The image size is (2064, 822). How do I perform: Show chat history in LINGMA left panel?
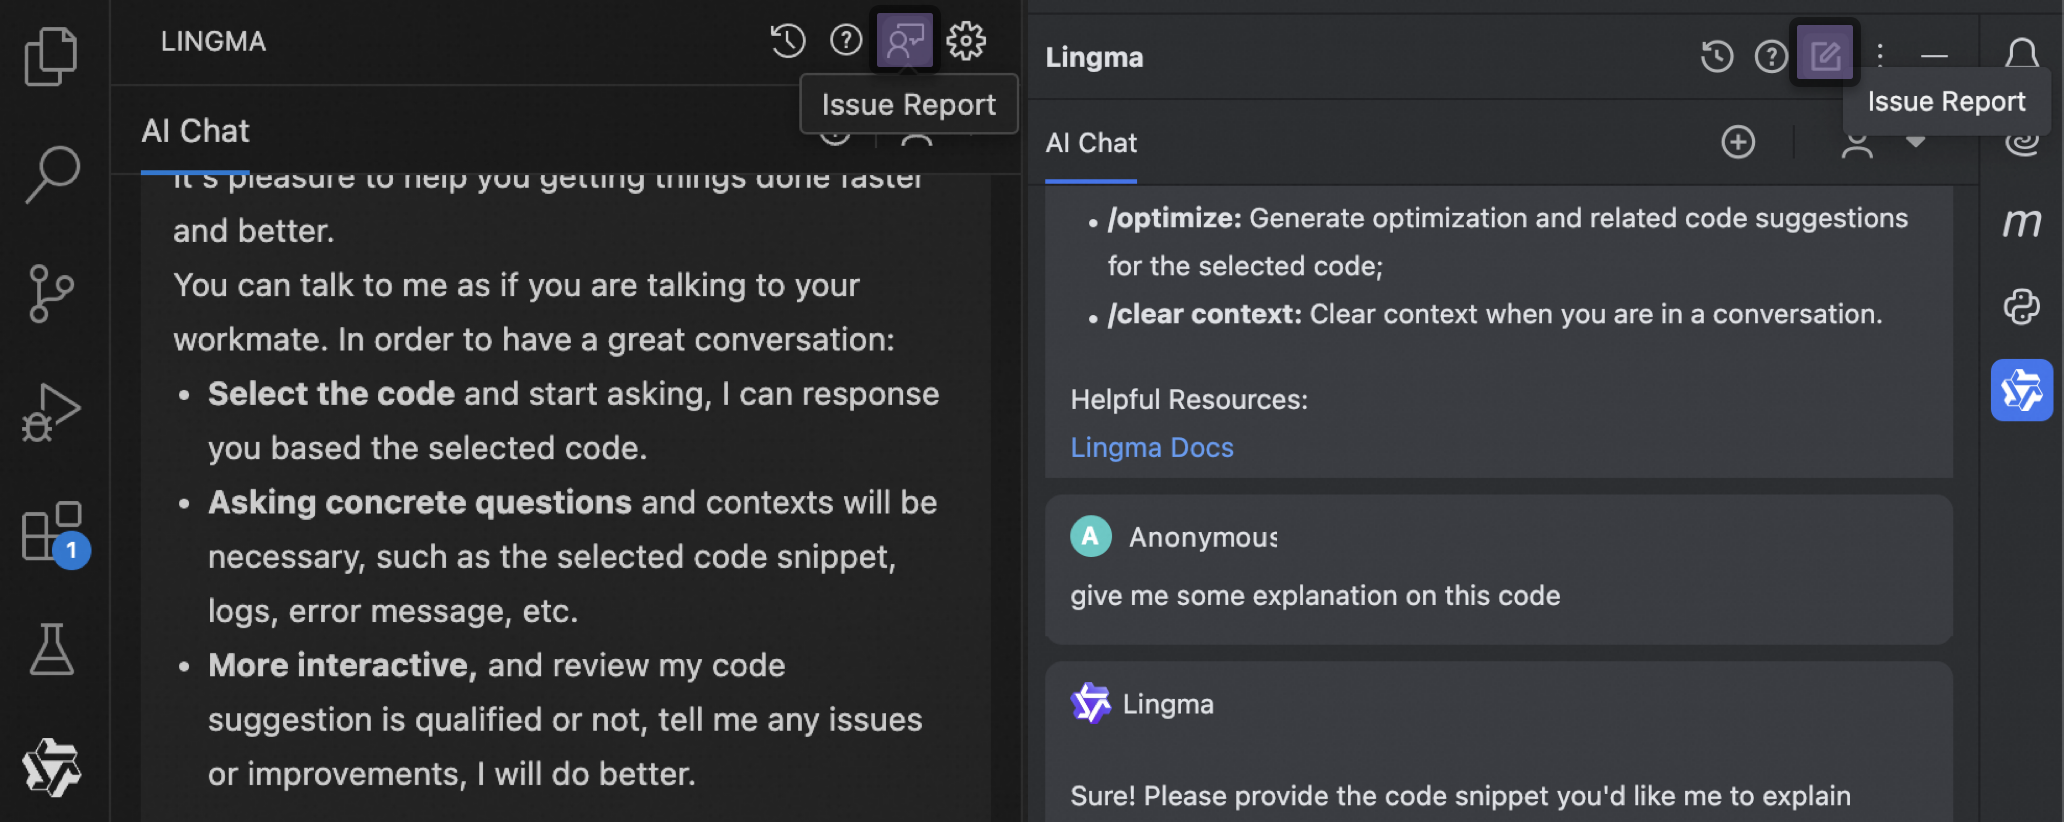click(x=787, y=41)
